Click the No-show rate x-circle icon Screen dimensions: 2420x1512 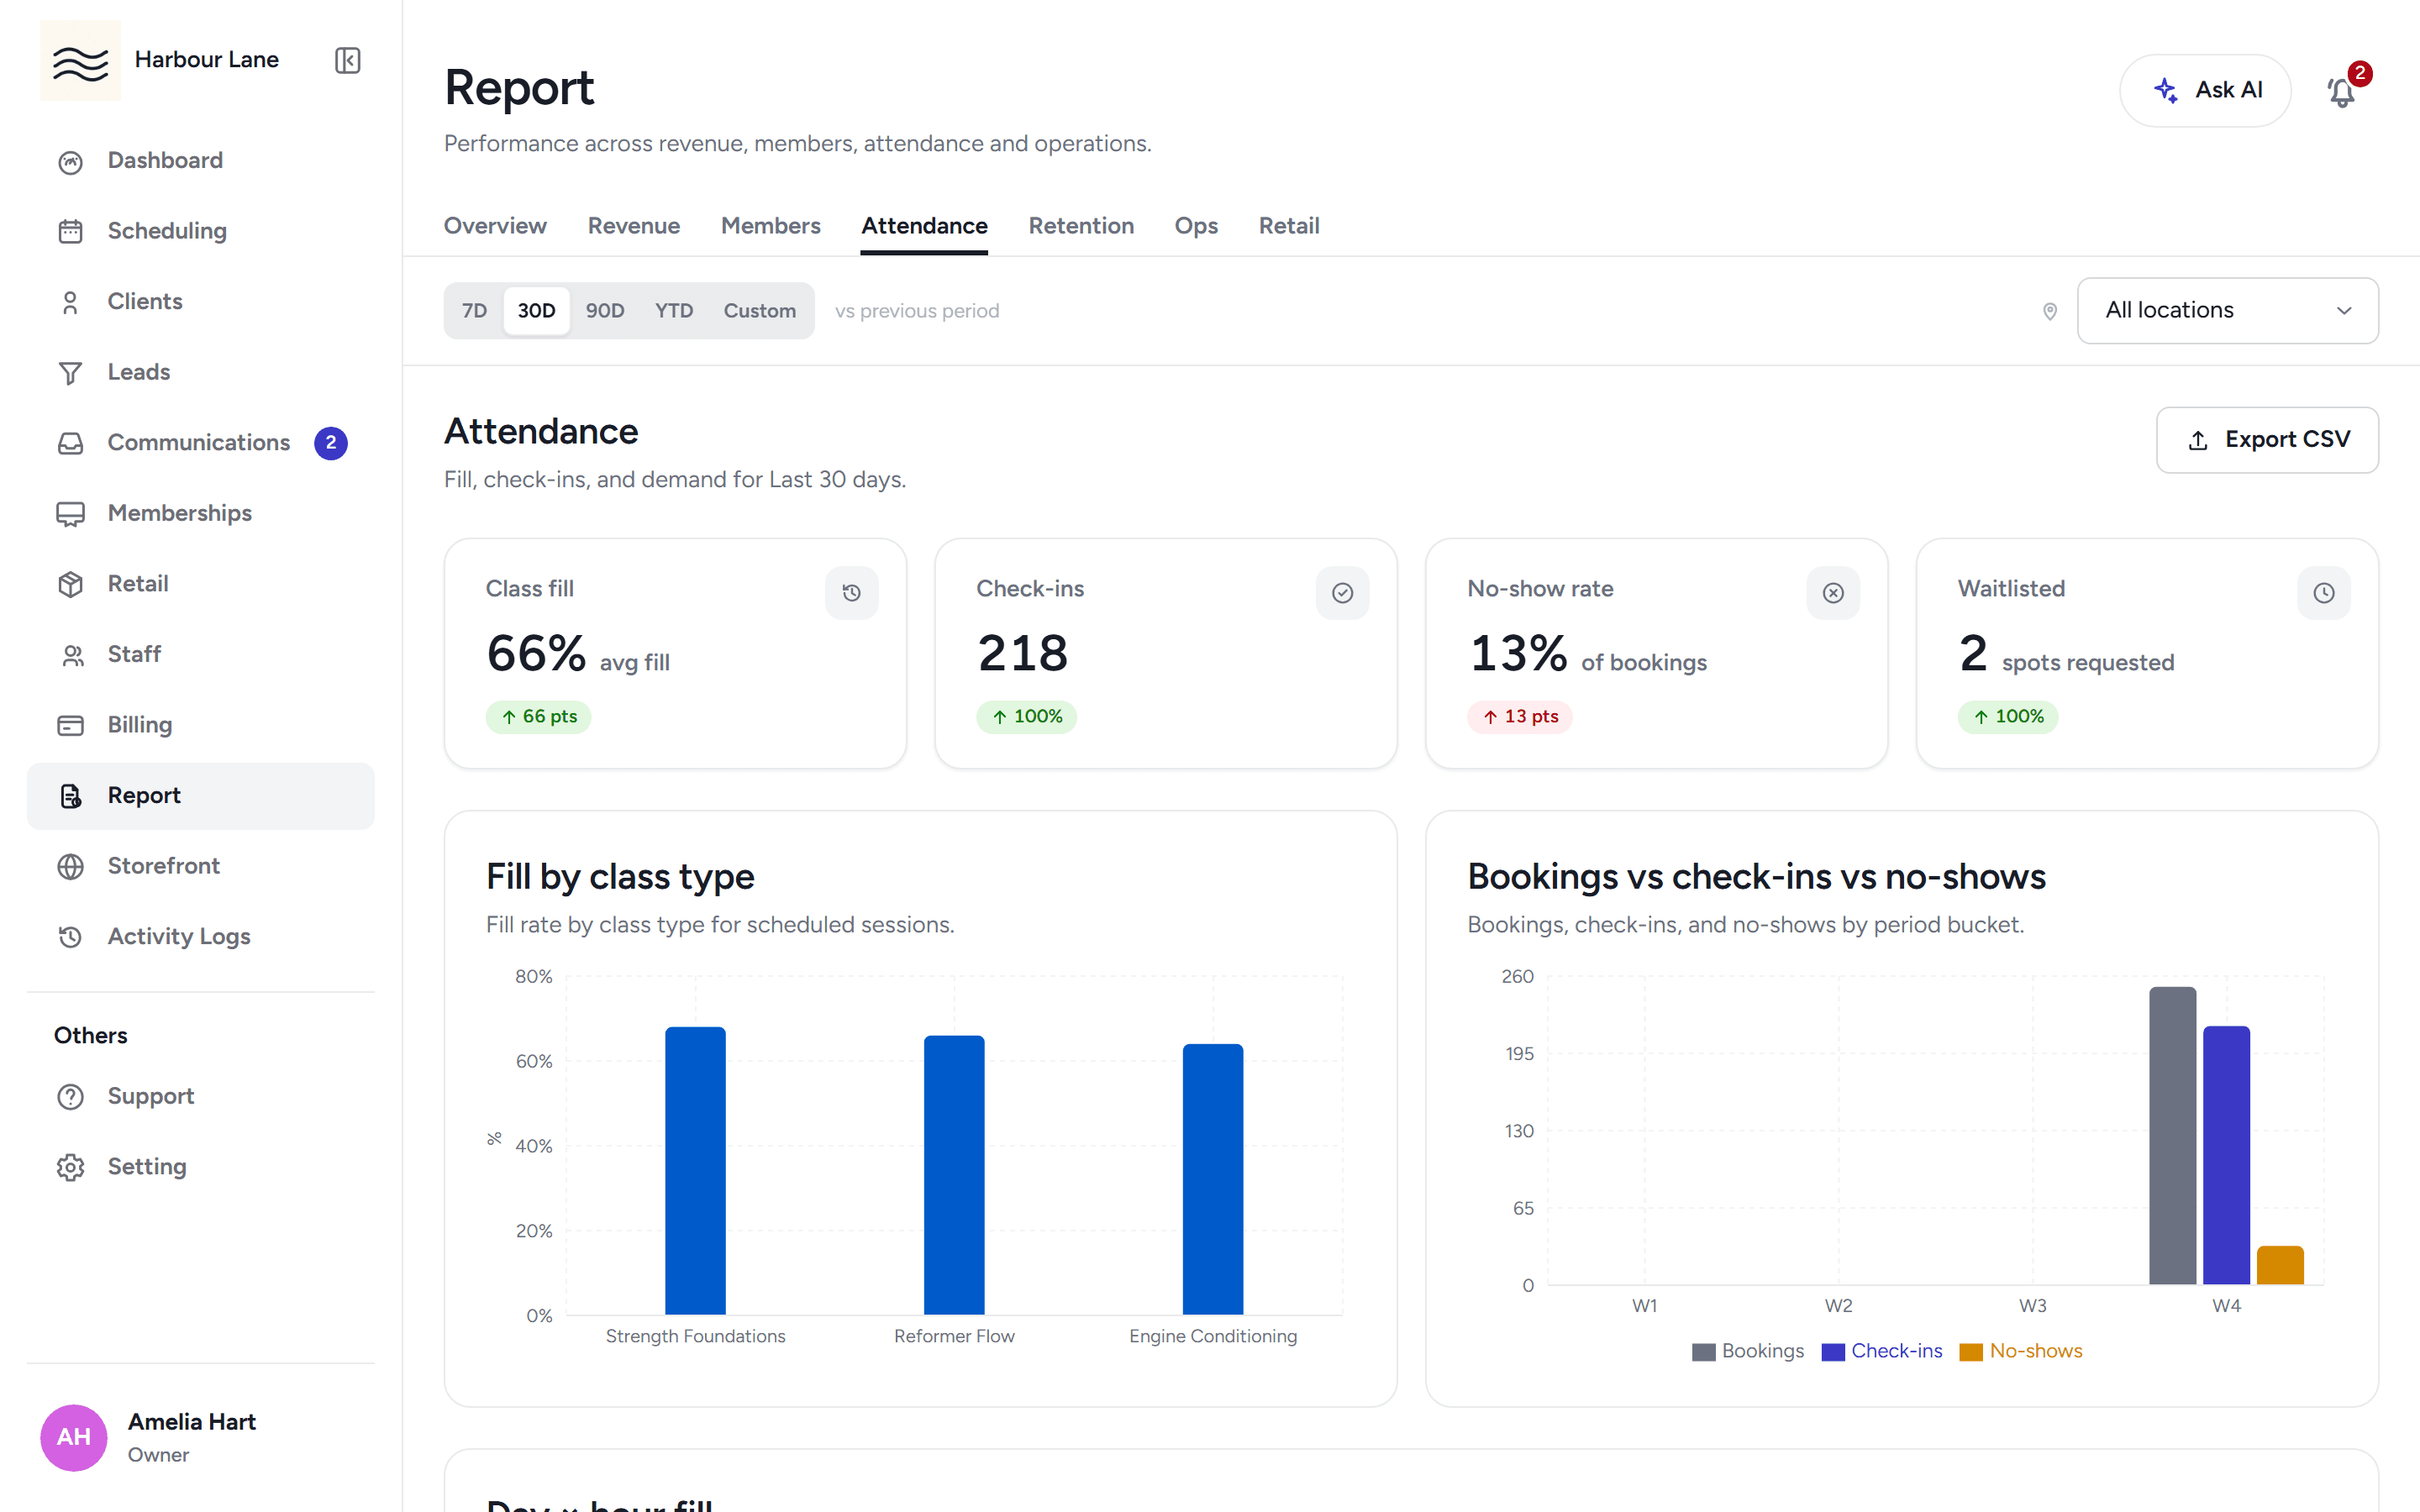pyautogui.click(x=1833, y=593)
